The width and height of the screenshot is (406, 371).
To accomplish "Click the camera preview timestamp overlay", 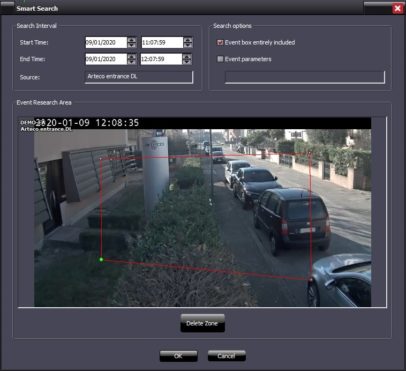I will pos(87,123).
